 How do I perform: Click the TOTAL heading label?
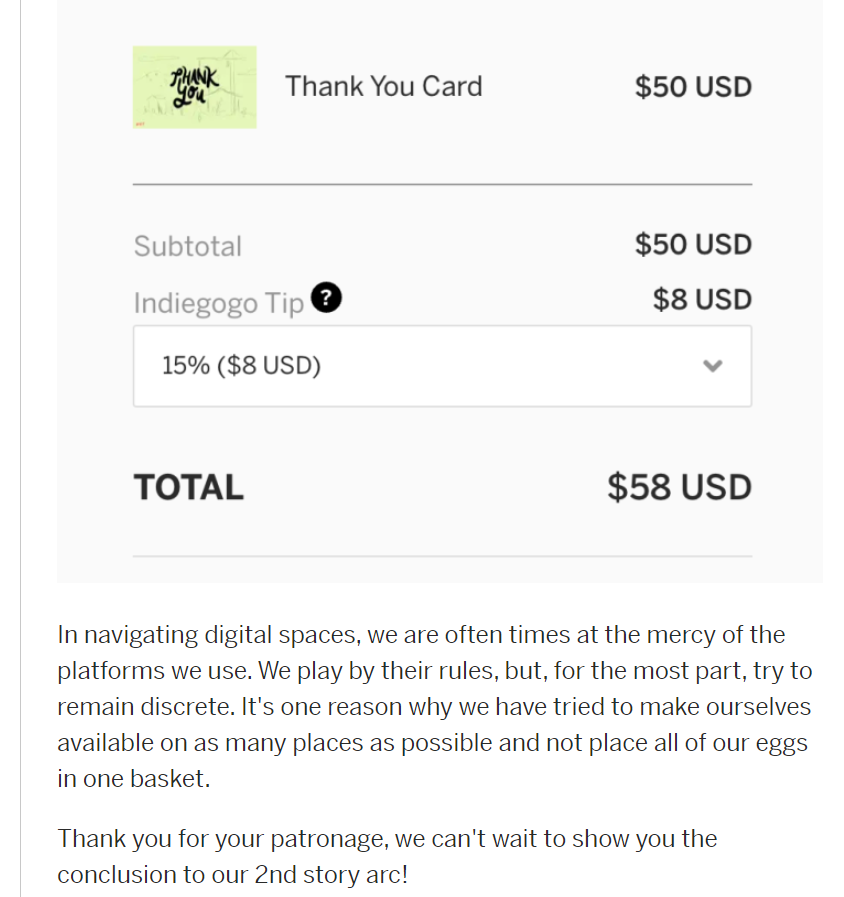[x=188, y=487]
